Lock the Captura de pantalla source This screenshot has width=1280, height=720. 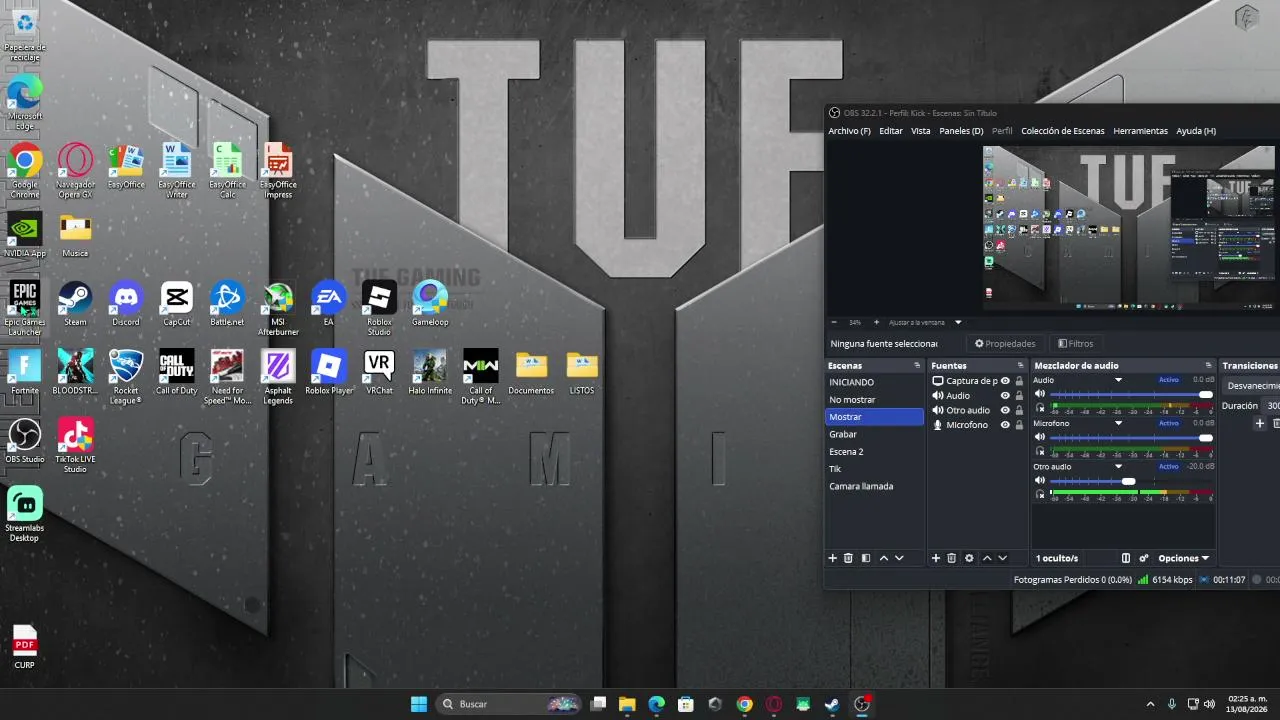(x=1019, y=381)
